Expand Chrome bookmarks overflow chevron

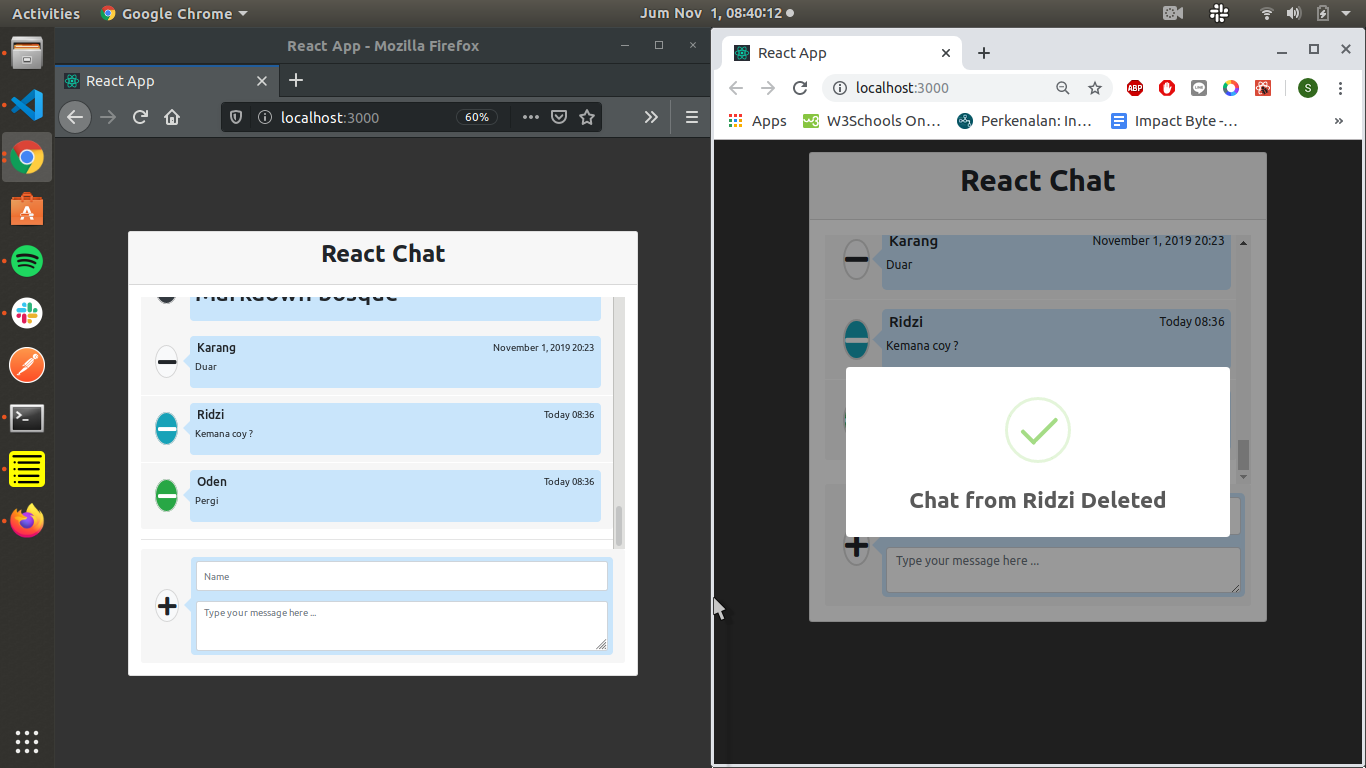1338,121
